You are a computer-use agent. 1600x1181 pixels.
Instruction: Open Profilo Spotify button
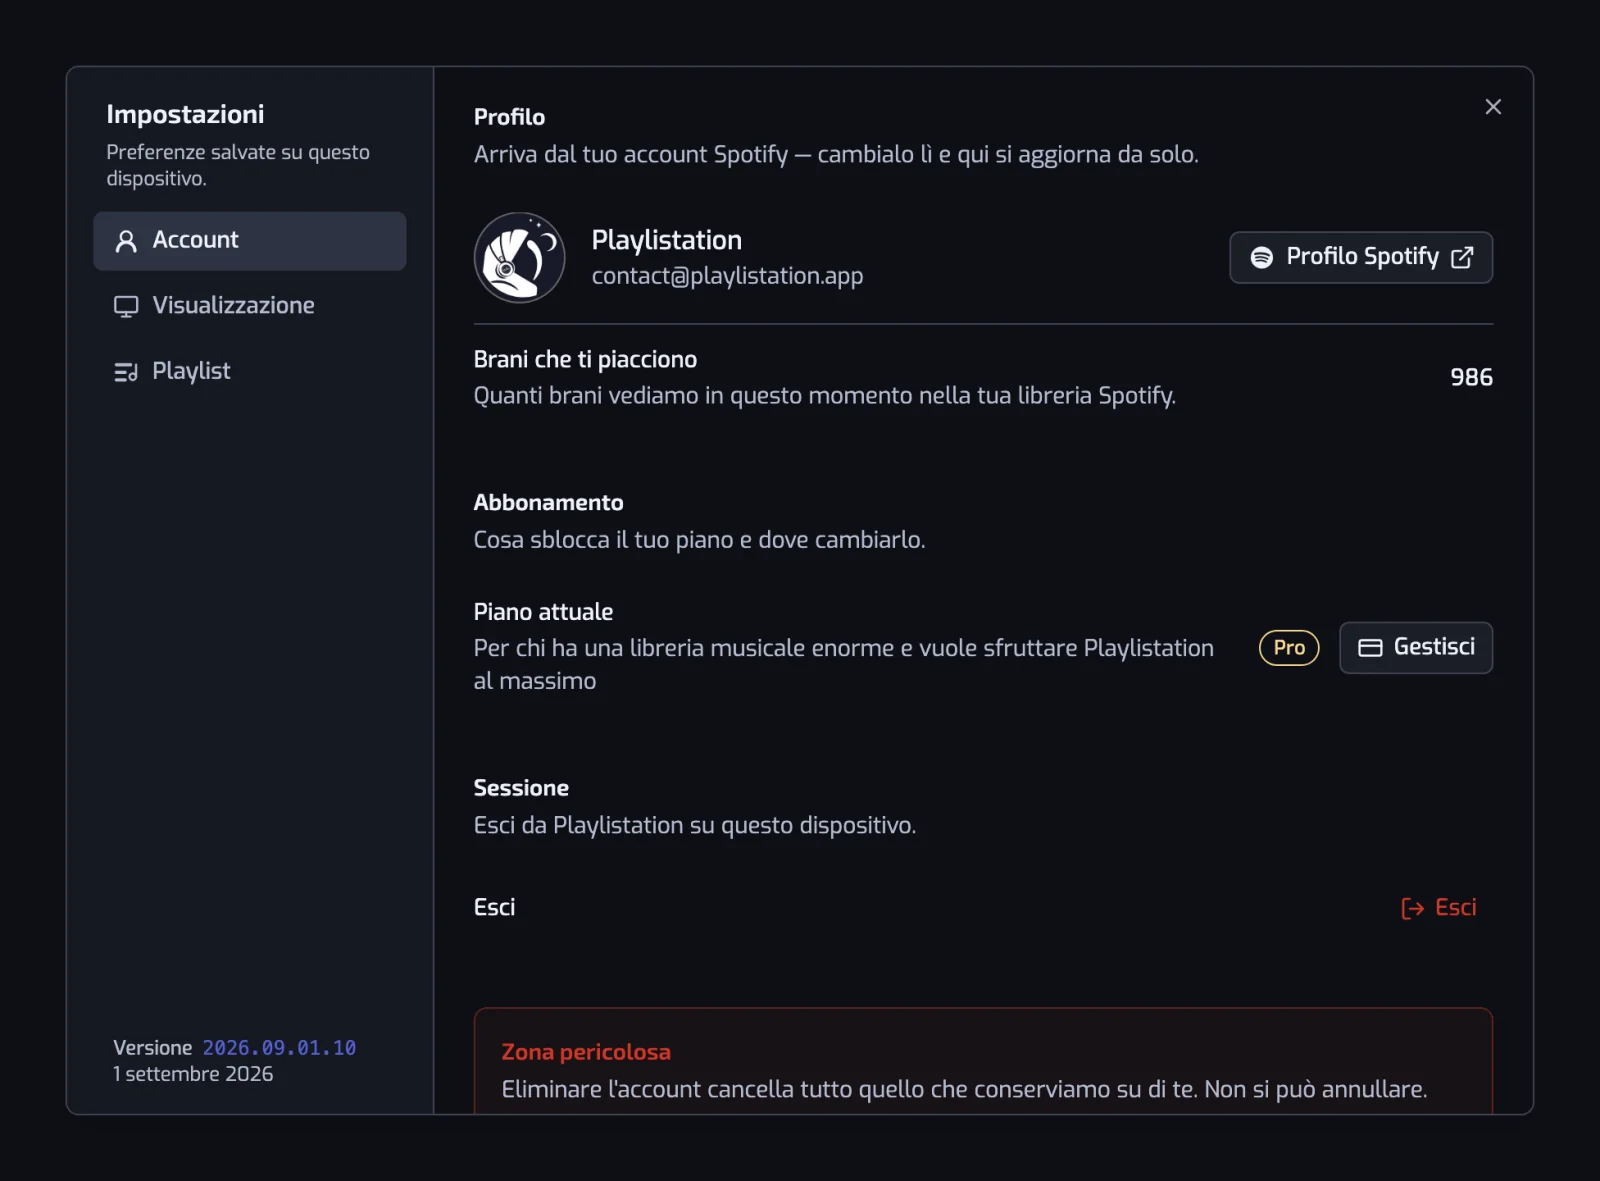click(x=1361, y=257)
